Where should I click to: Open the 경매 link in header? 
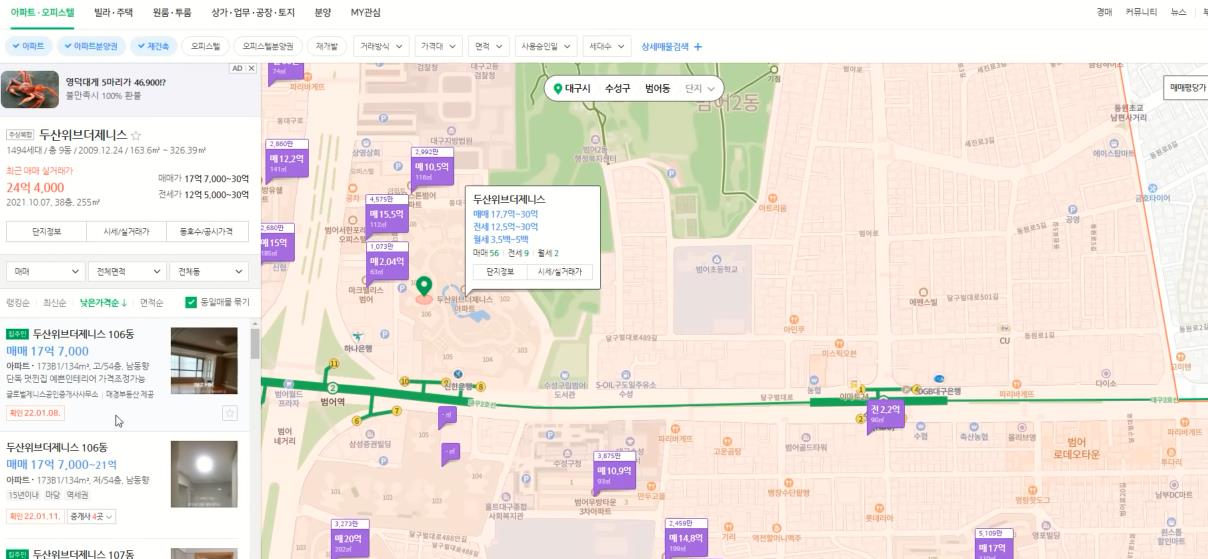click(x=1104, y=12)
